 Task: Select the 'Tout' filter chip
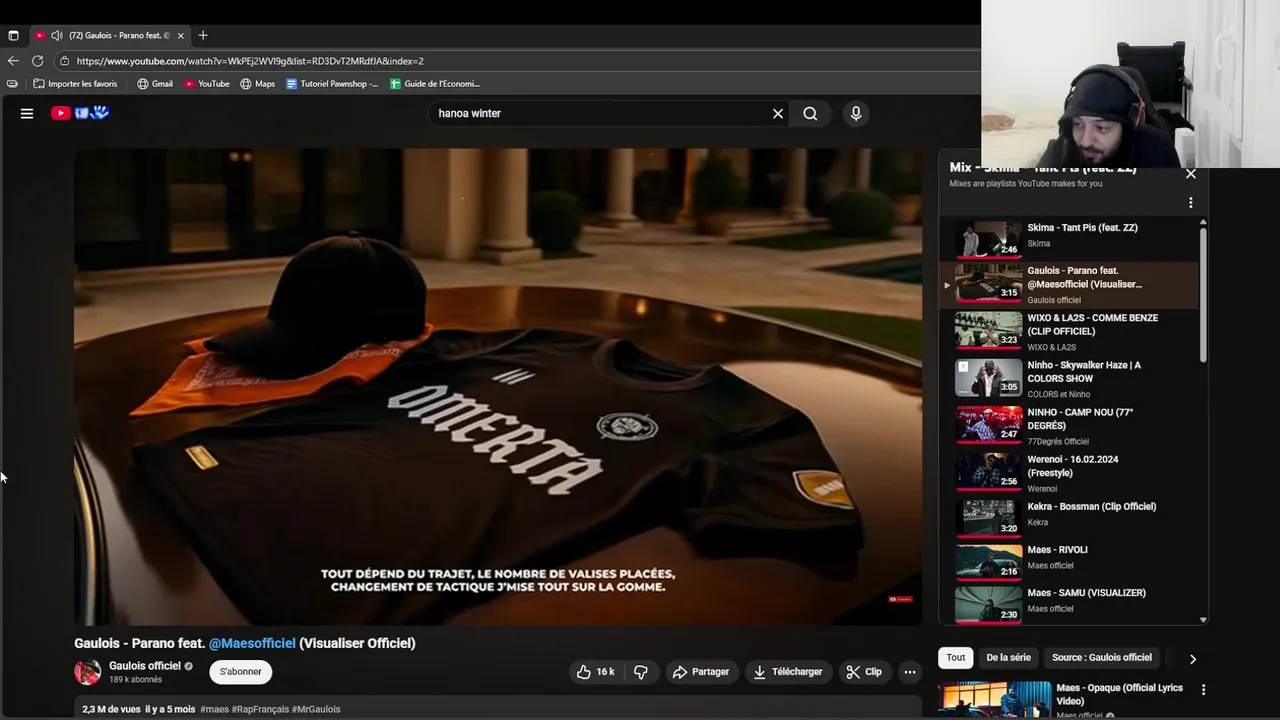956,658
